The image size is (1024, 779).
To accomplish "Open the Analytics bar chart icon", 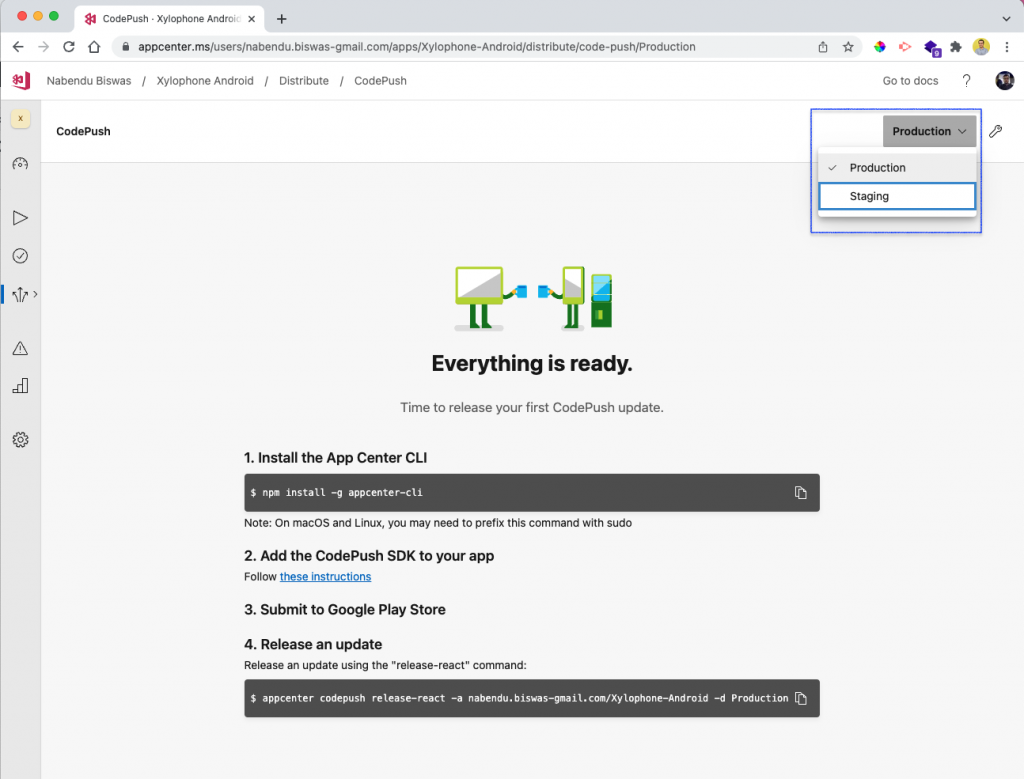I will click(x=20, y=385).
